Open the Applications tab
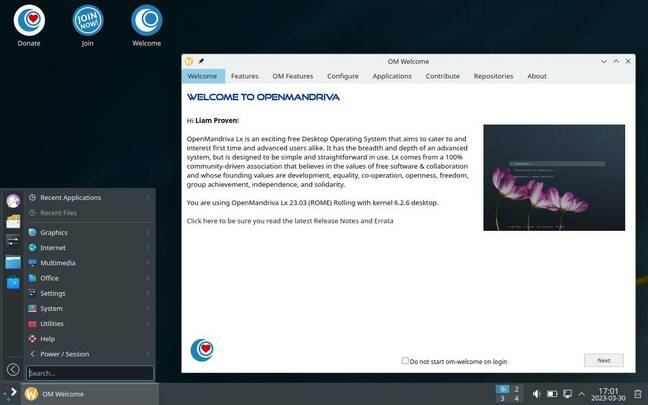 (x=392, y=76)
